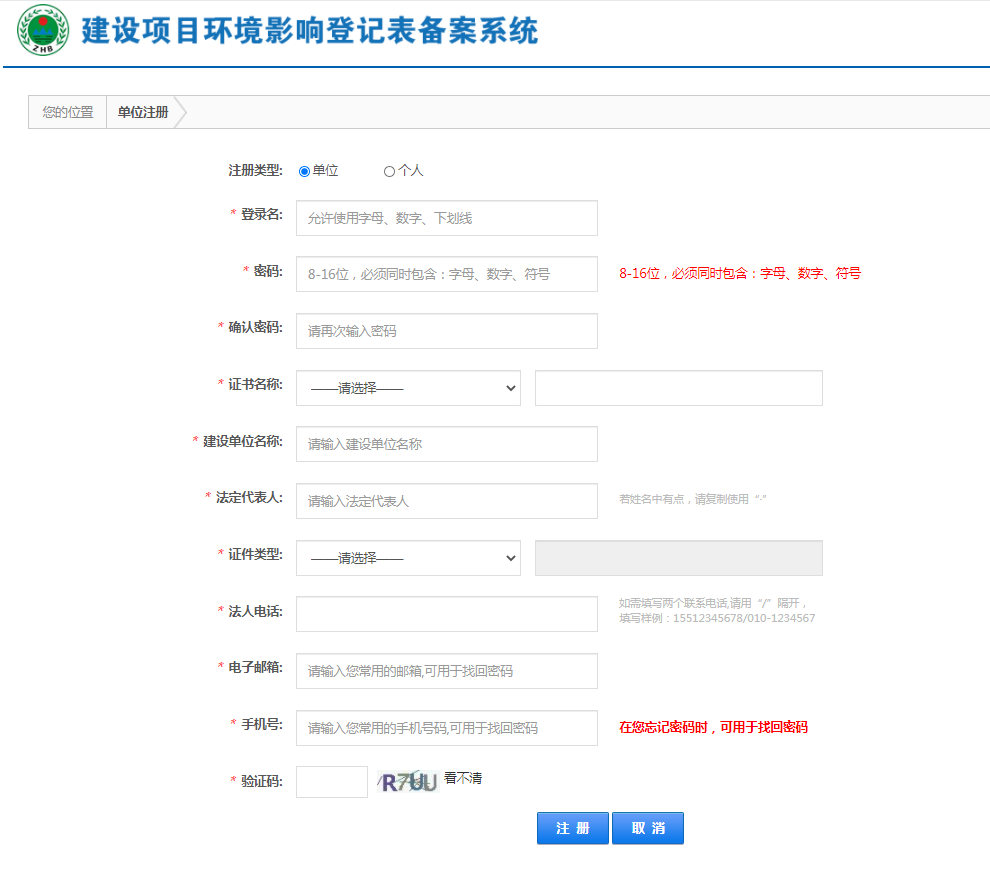Click the ZHB logo icon
Image resolution: width=990 pixels, height=885 pixels.
(43, 30)
